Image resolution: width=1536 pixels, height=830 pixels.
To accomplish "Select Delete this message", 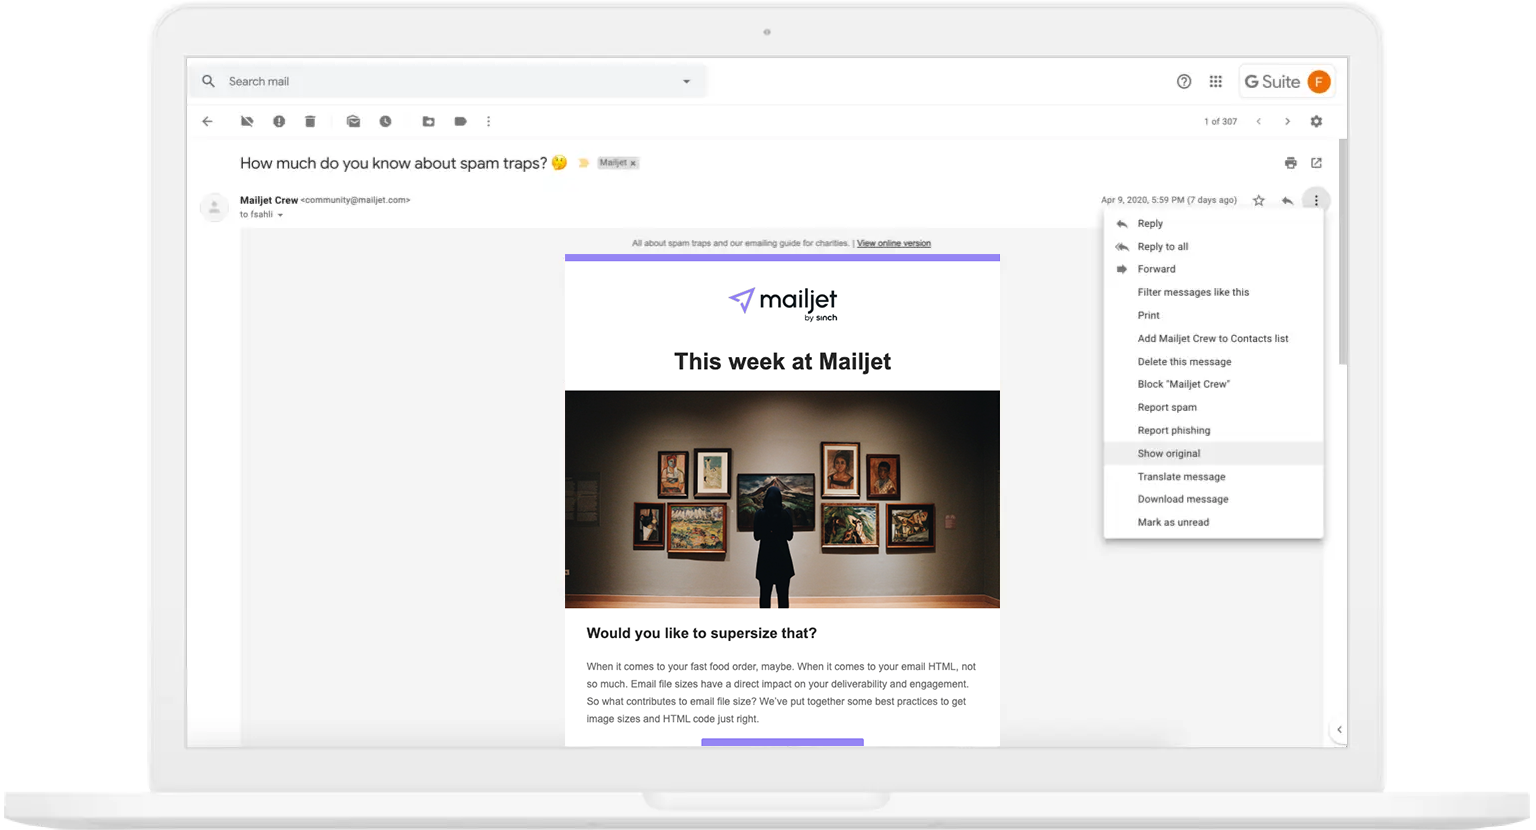I will click(1213, 362).
